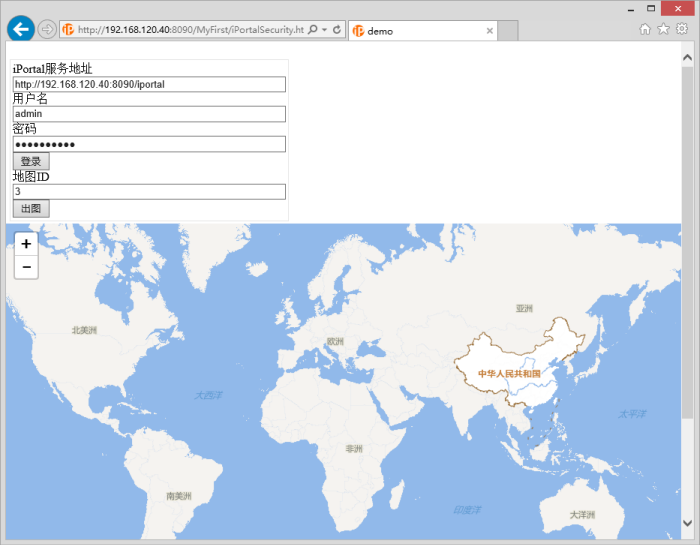Click the 用户名 field containing admin
This screenshot has width=700, height=545.
pyautogui.click(x=149, y=114)
